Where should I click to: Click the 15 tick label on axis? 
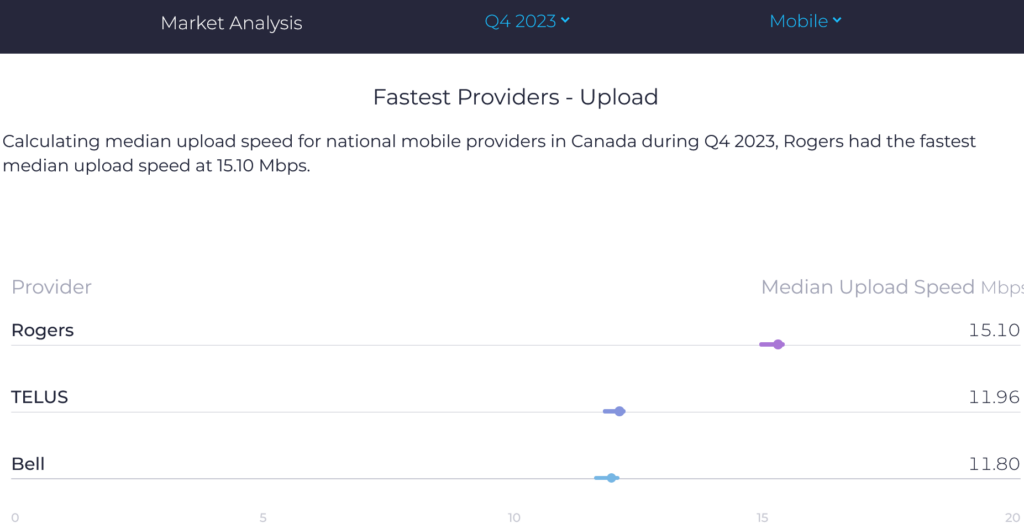763,517
